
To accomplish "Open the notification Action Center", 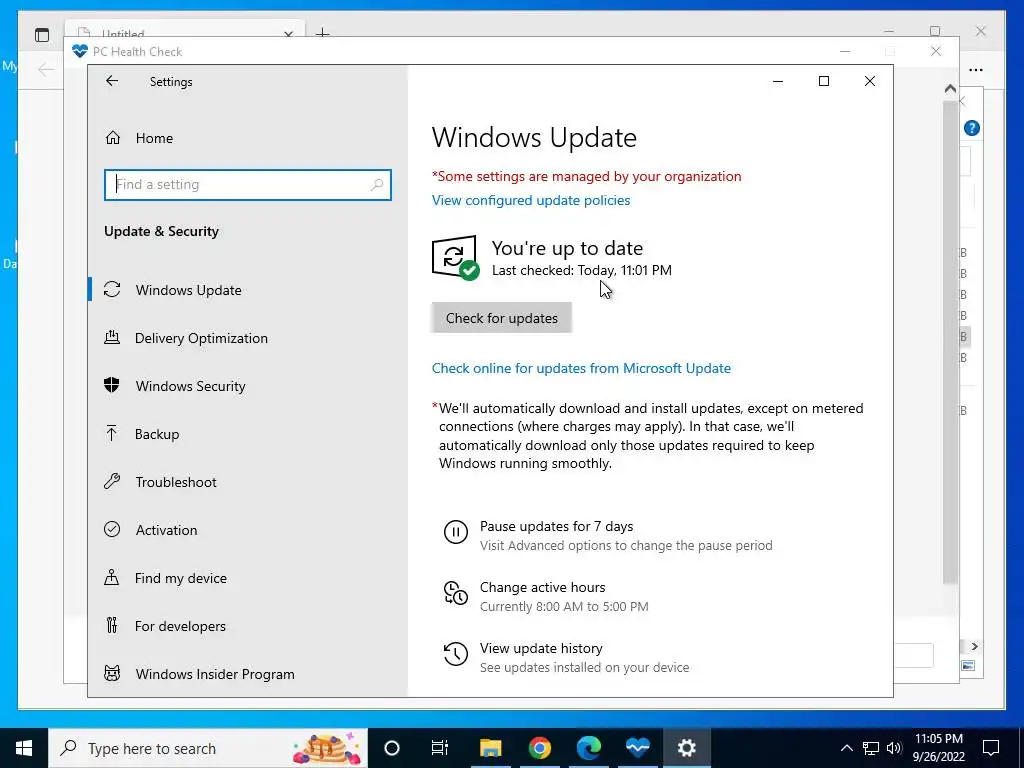I will pyautogui.click(x=991, y=748).
